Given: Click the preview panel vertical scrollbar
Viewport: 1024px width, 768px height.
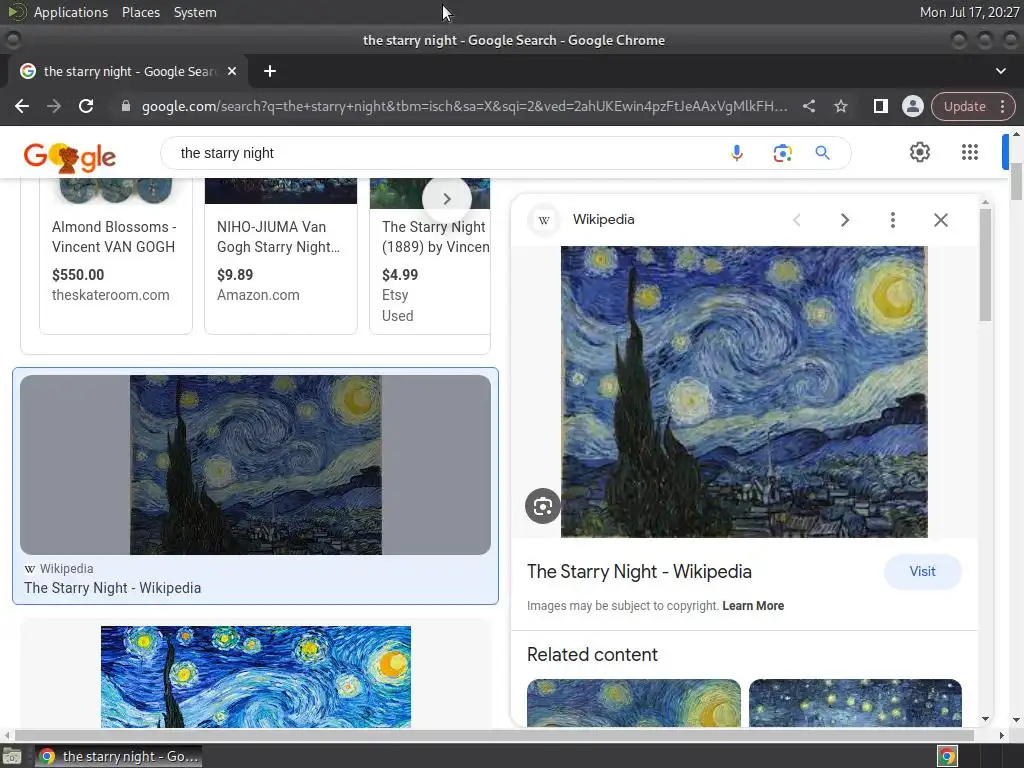Looking at the screenshot, I should click(985, 264).
